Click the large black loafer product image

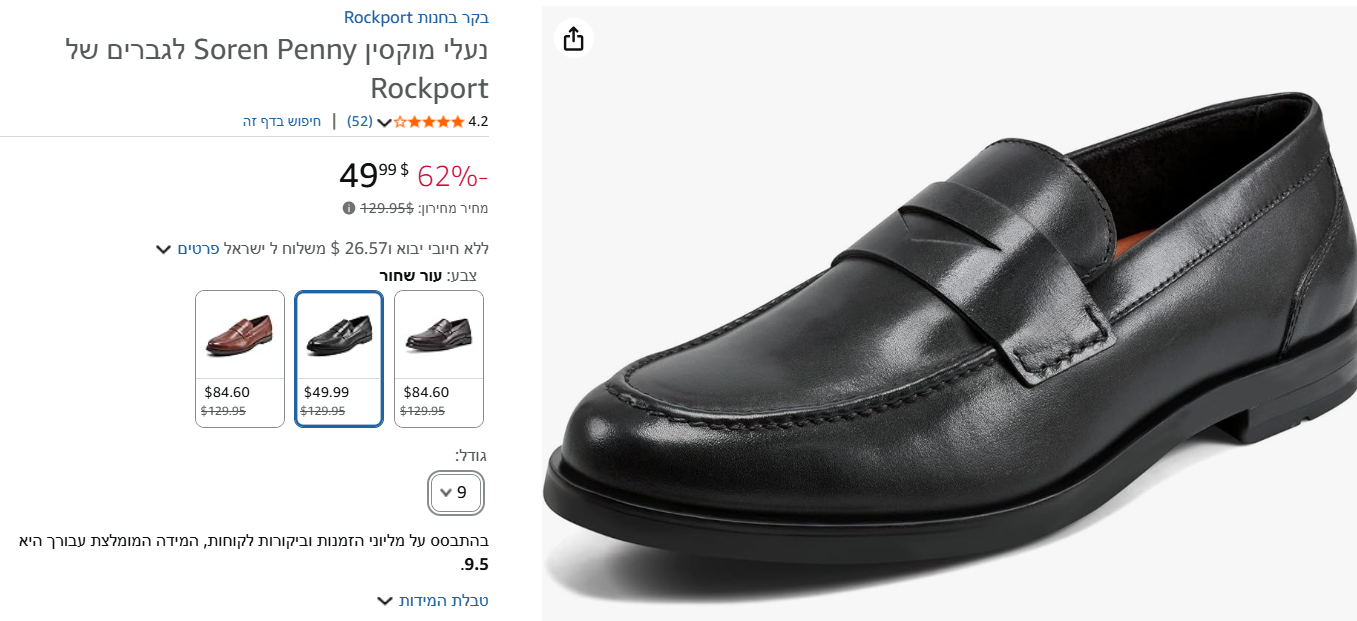[948, 330]
